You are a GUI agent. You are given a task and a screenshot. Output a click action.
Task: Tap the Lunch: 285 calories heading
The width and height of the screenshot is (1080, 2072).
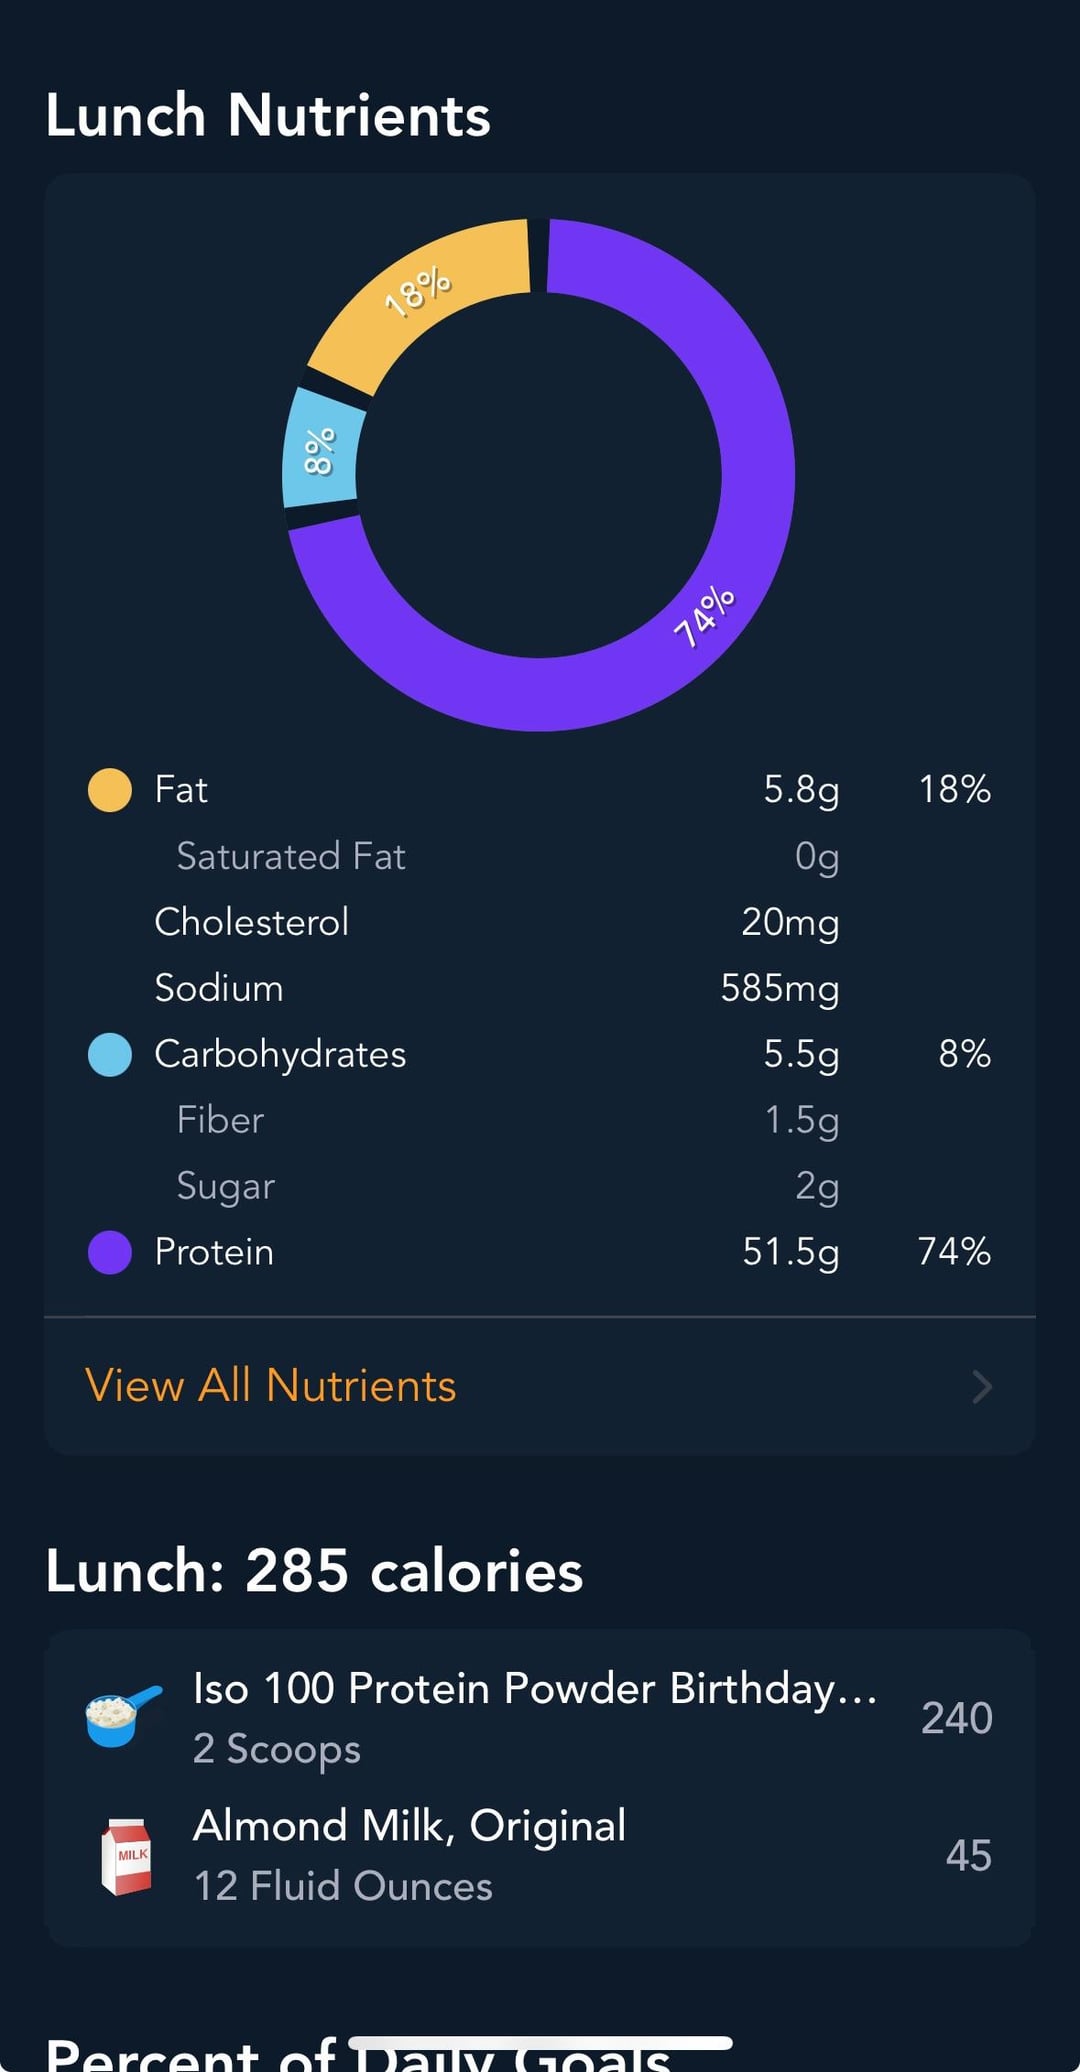click(x=314, y=1571)
